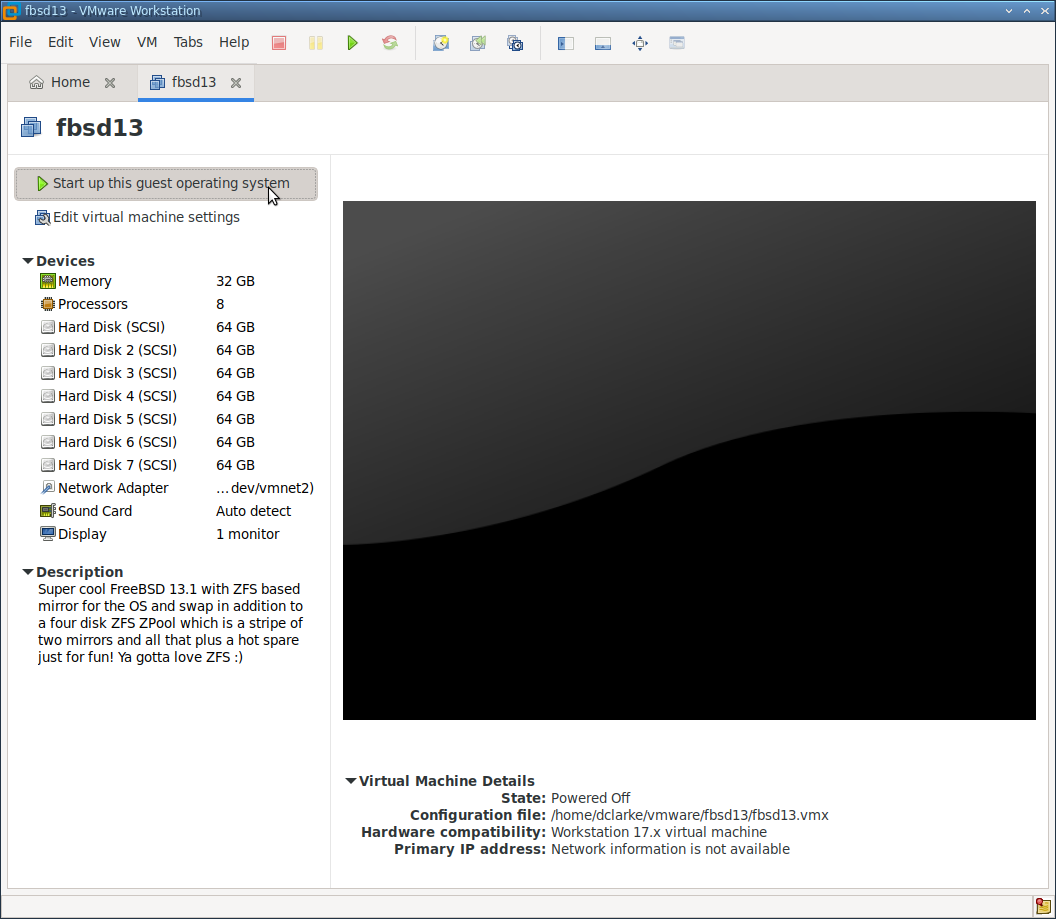Collapse the Description section
Viewport: 1056px width, 919px height.
click(x=28, y=572)
